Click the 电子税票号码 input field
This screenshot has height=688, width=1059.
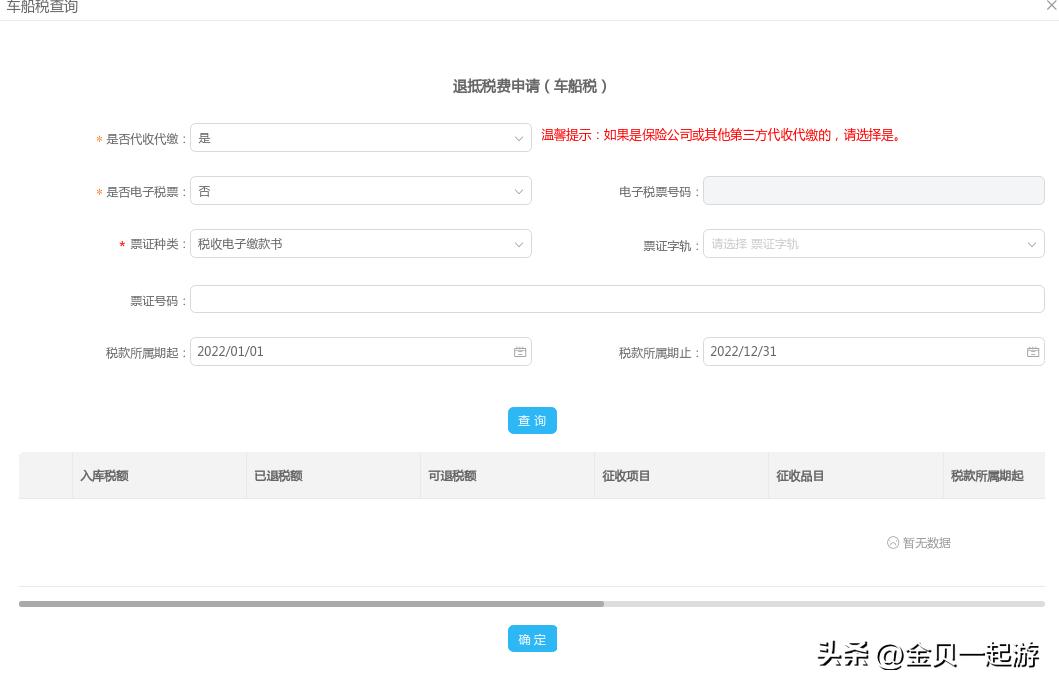click(873, 191)
